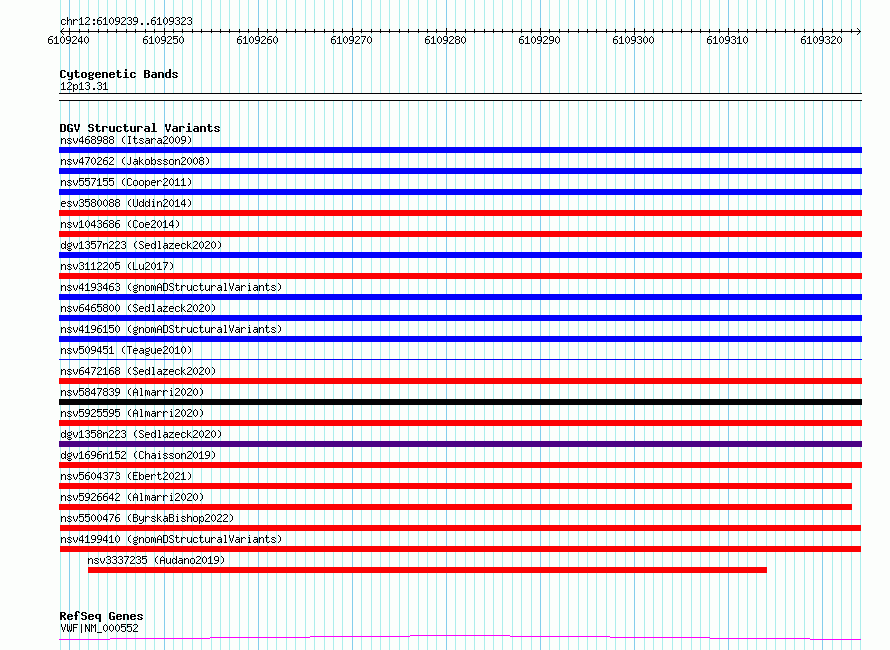The image size is (890, 650).
Task: Open the nsv4196150 (gnomADStructuralVariants) label
Action: pos(171,329)
